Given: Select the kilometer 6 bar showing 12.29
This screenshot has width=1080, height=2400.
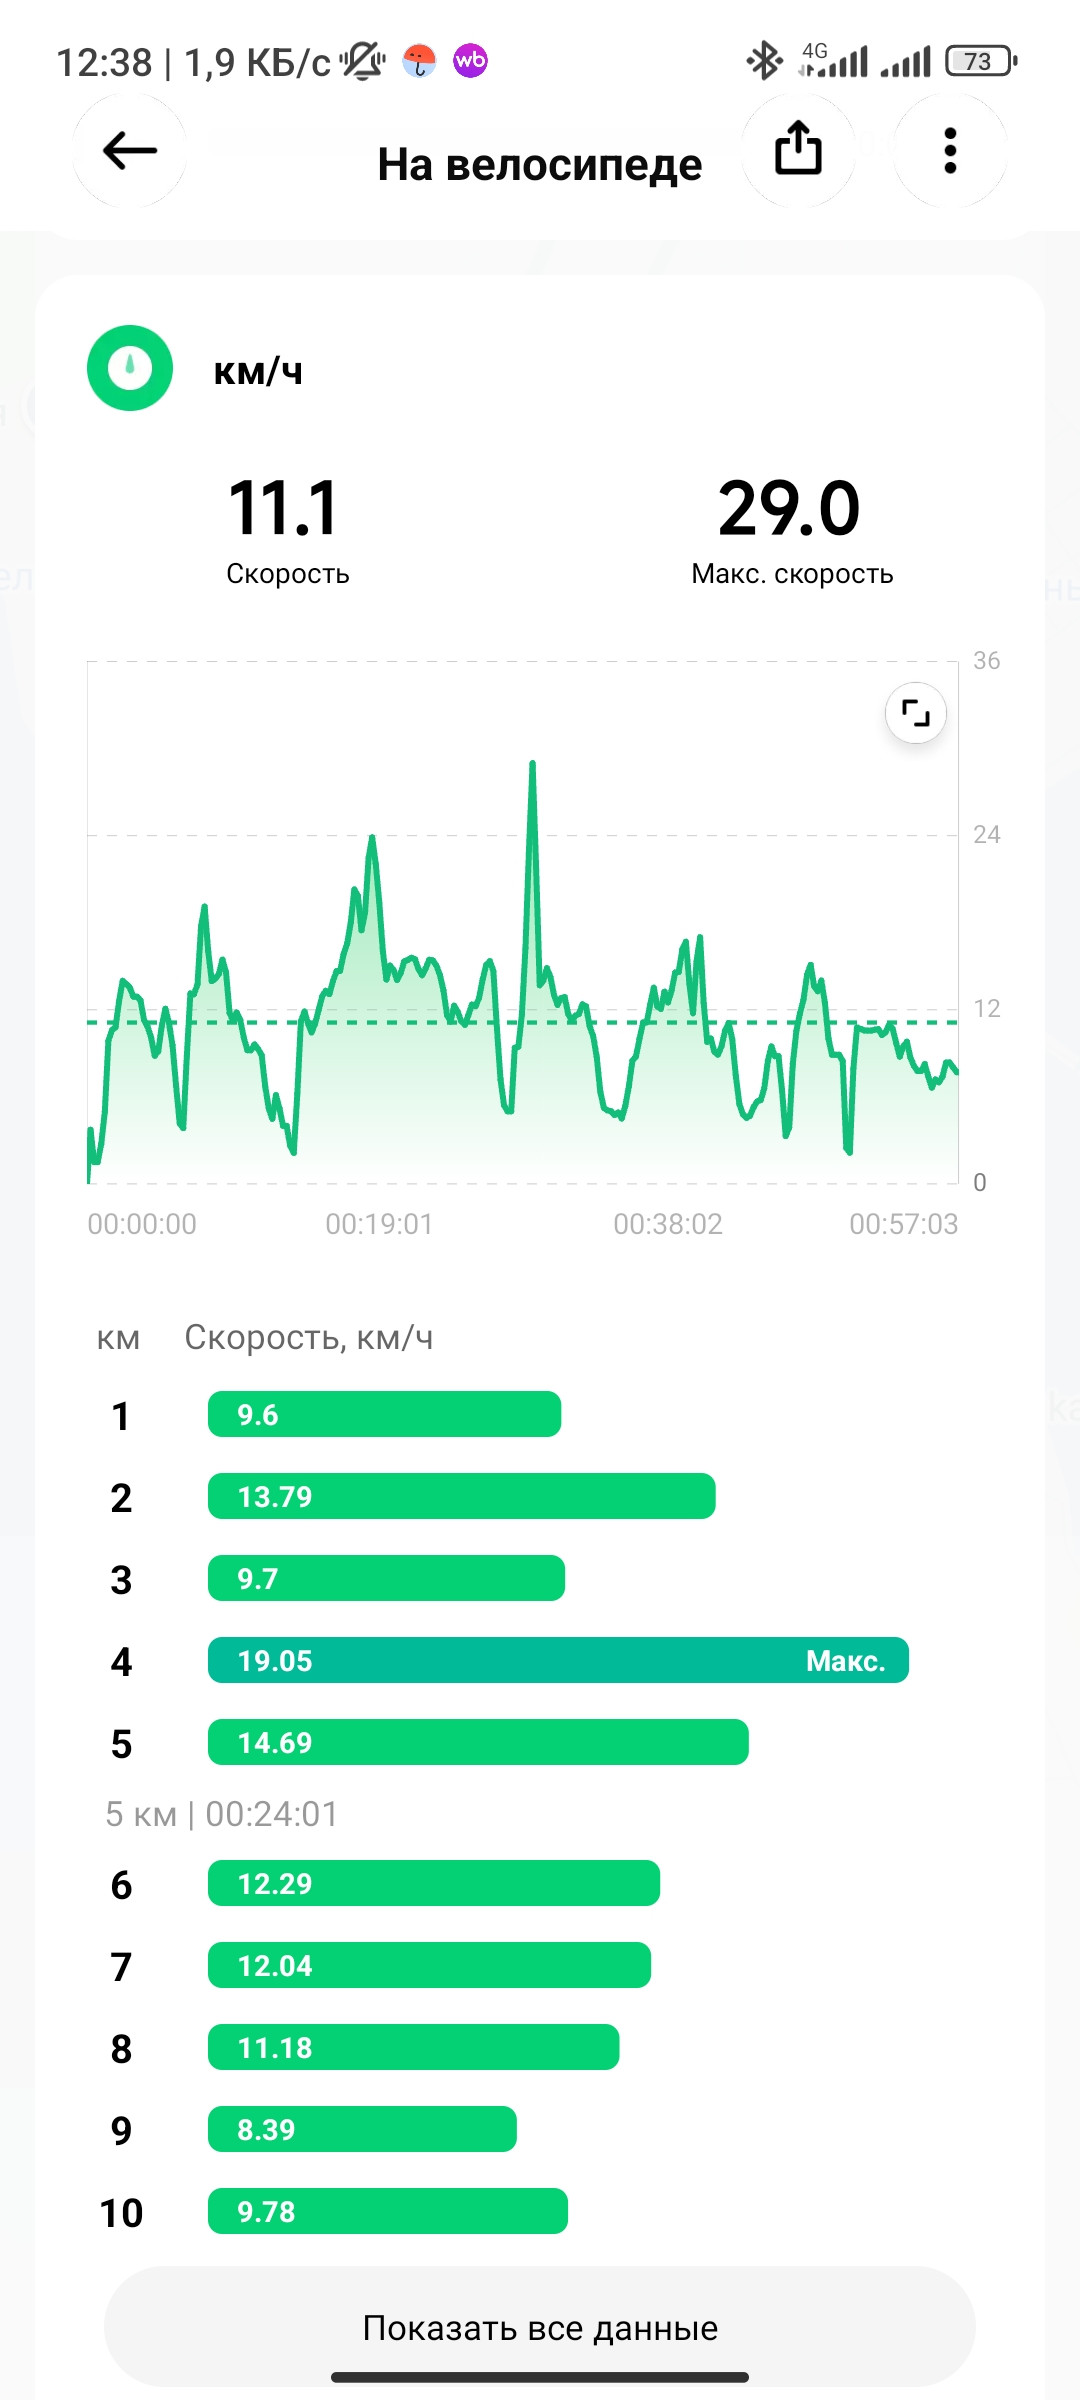Looking at the screenshot, I should click(434, 1883).
